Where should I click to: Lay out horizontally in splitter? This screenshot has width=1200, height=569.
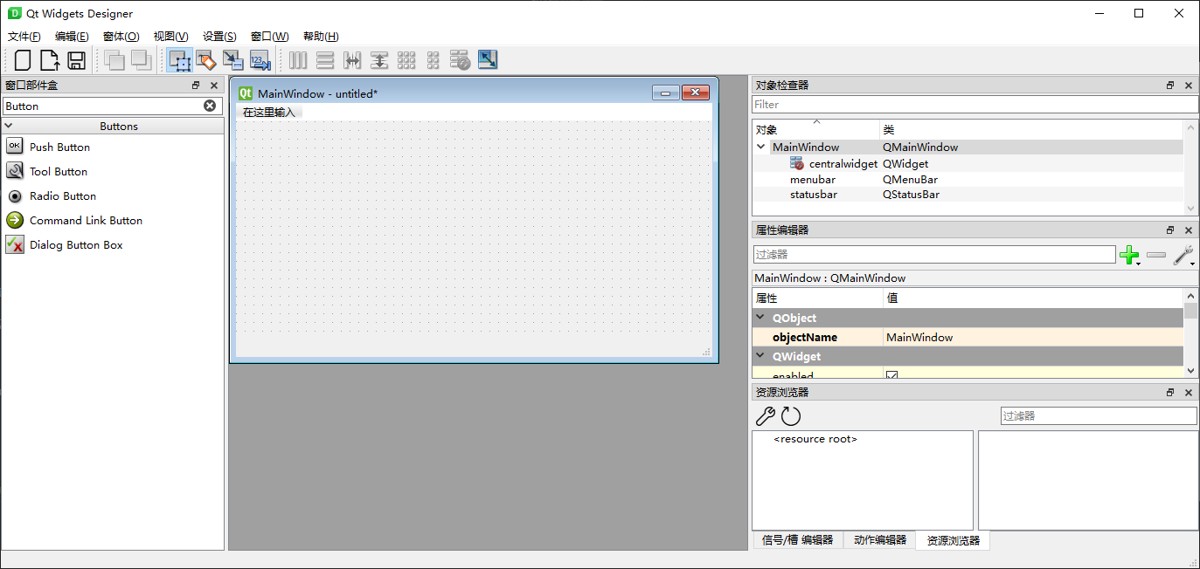352,60
